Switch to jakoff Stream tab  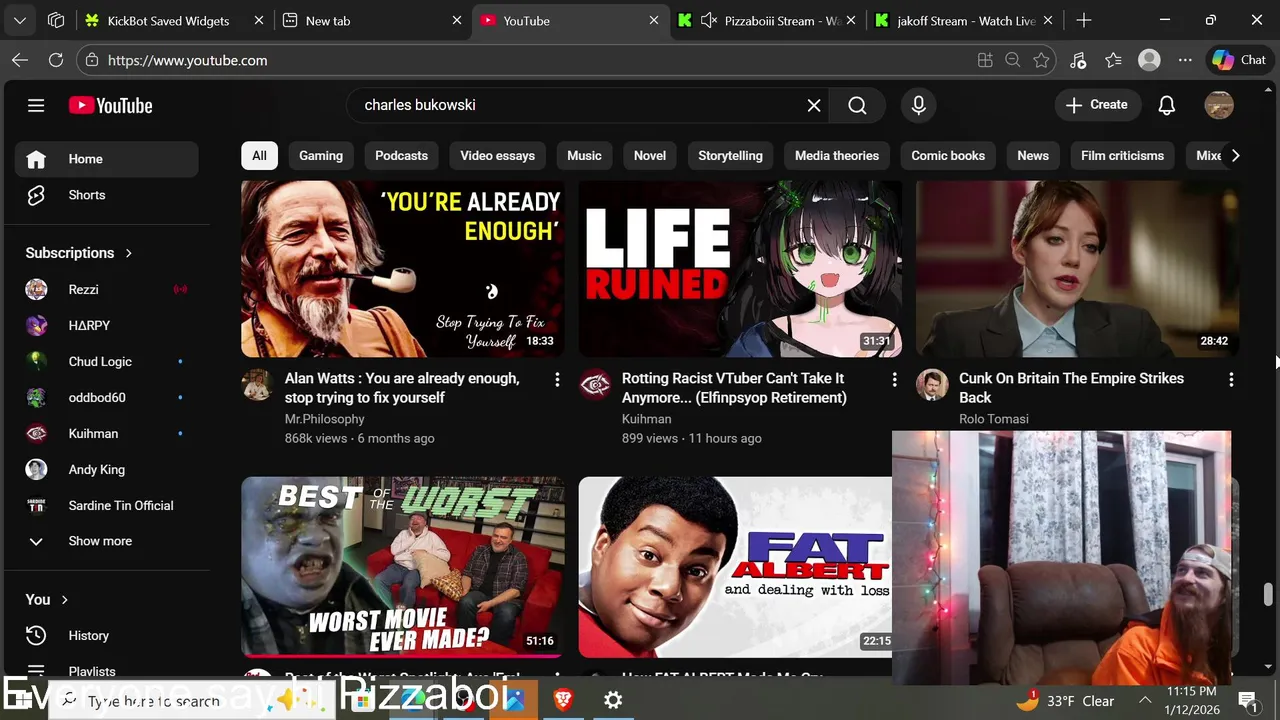pos(965,20)
